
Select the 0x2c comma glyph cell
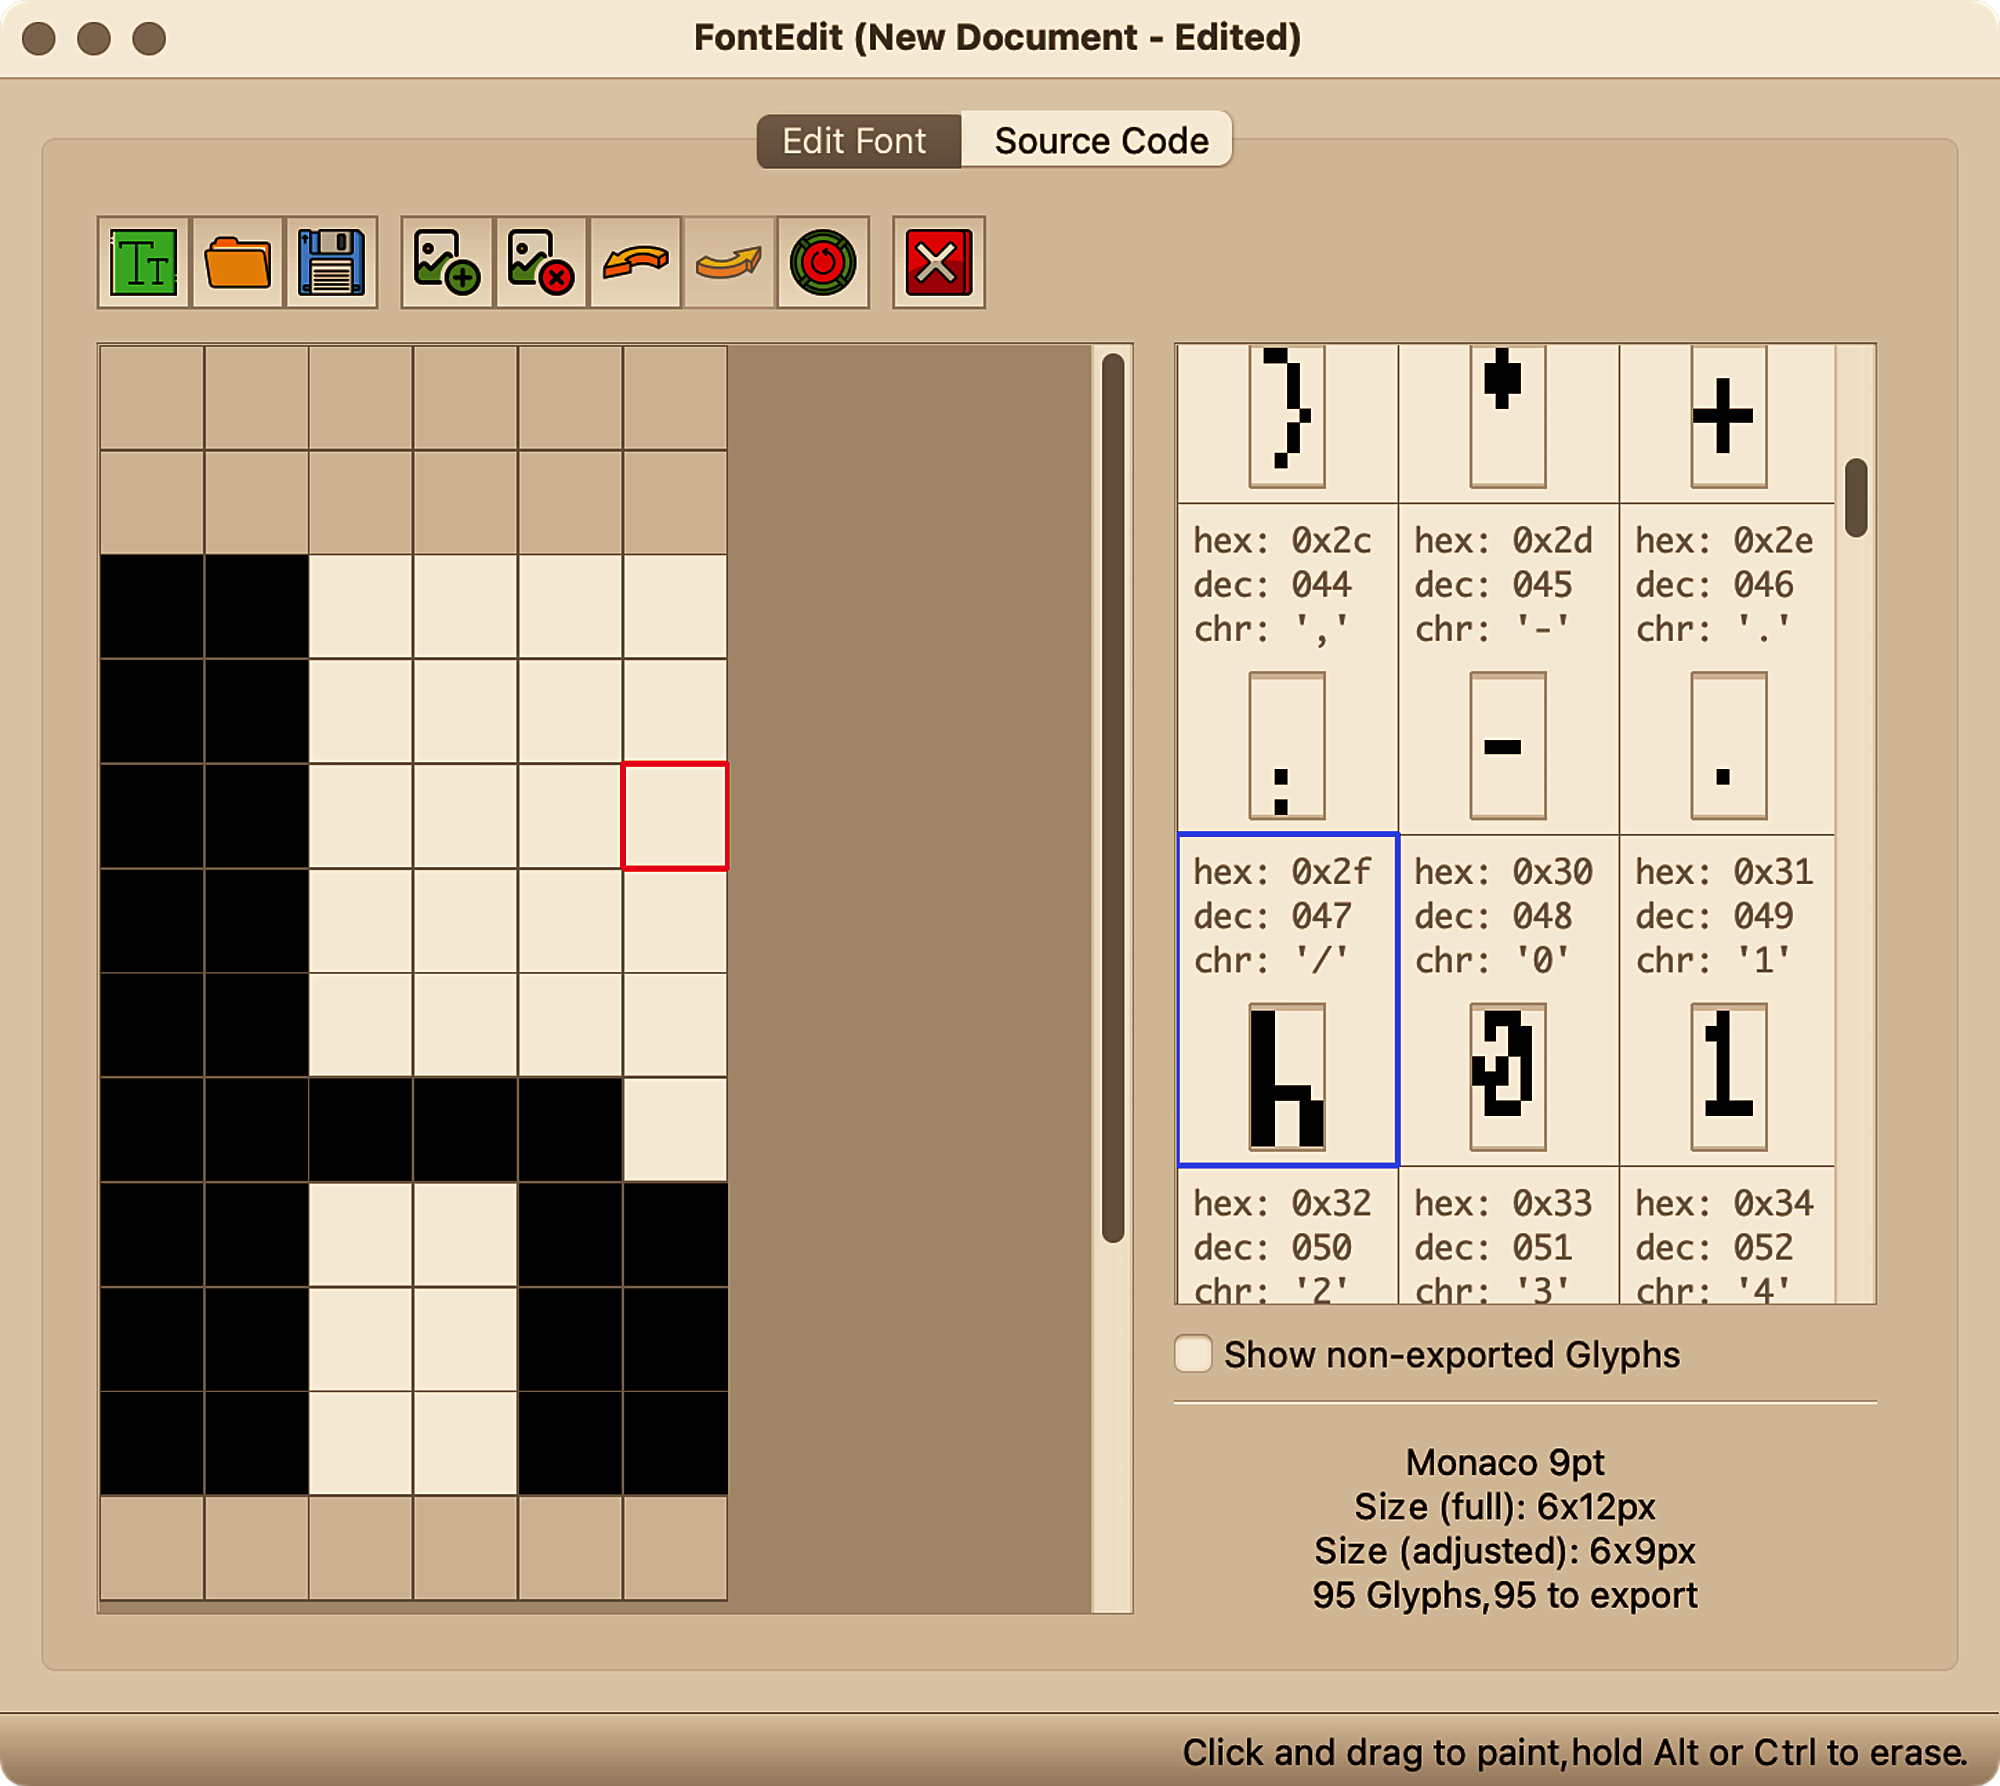1288,669
